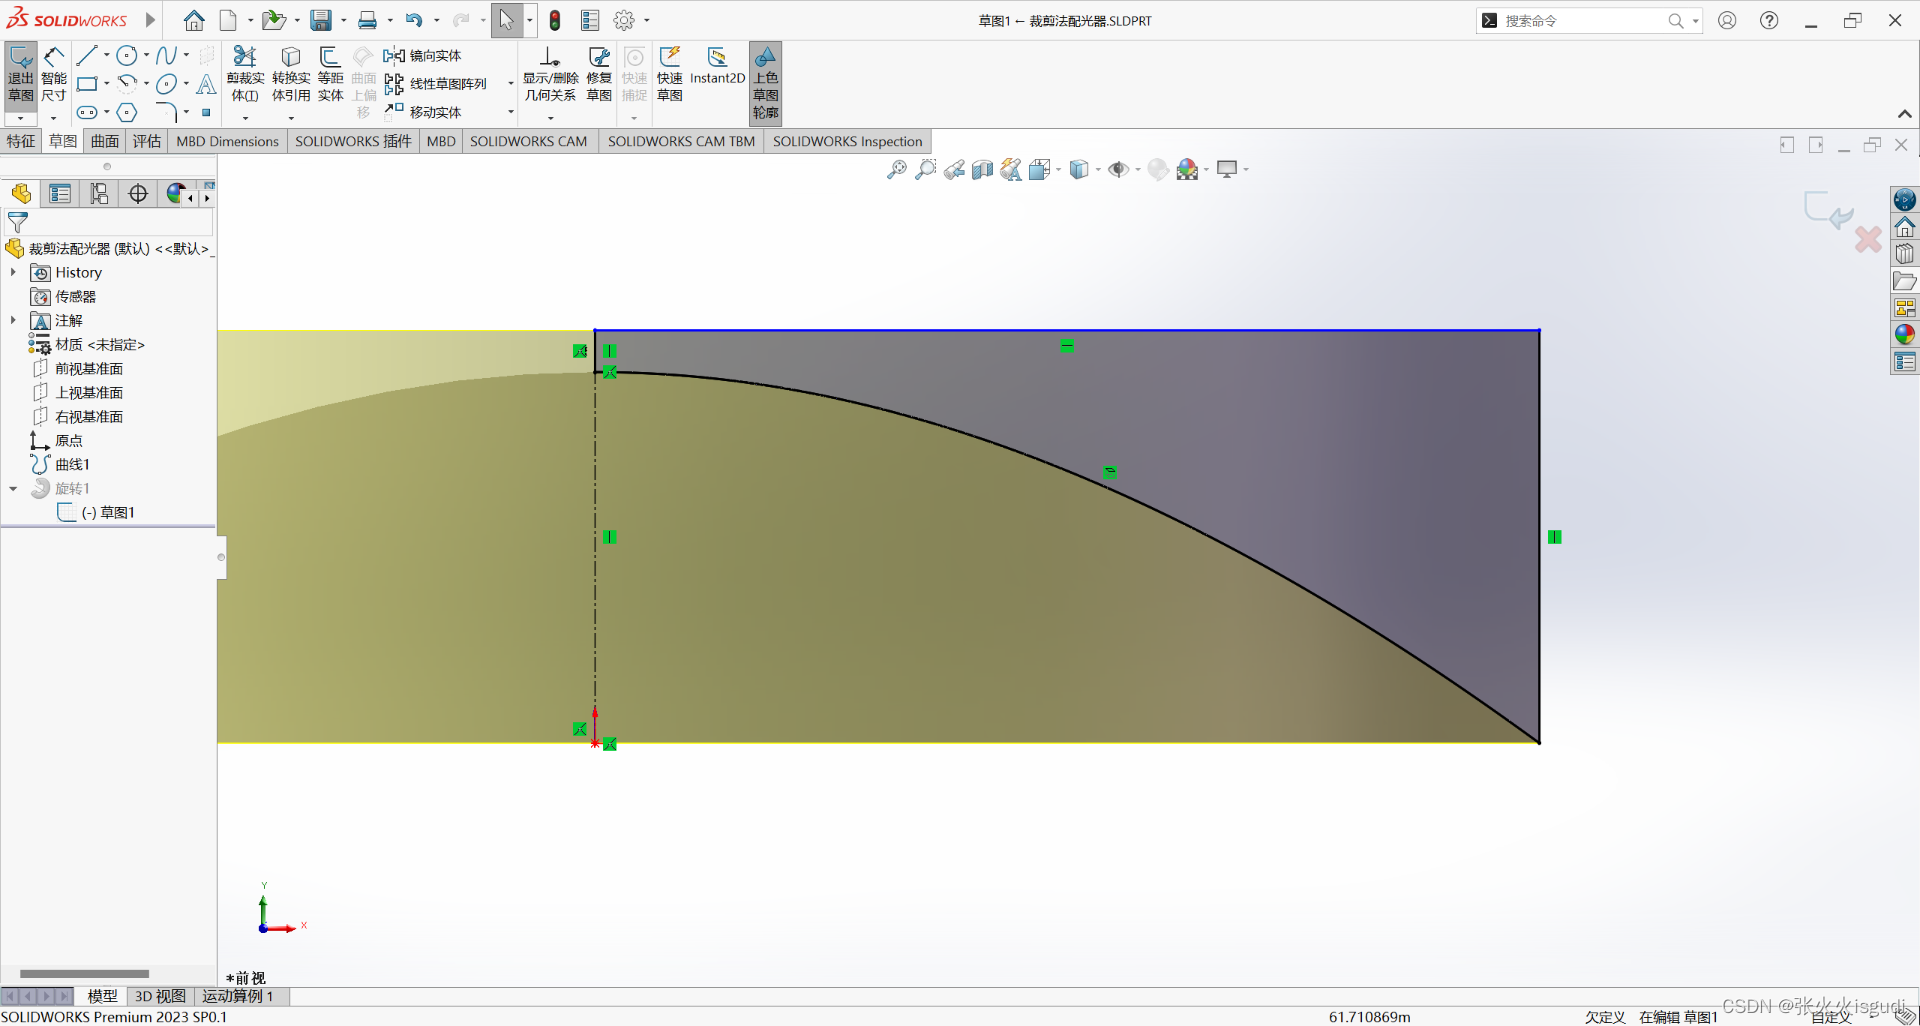Open Appearances tab in task pane
Image resolution: width=1920 pixels, height=1026 pixels.
(1905, 335)
